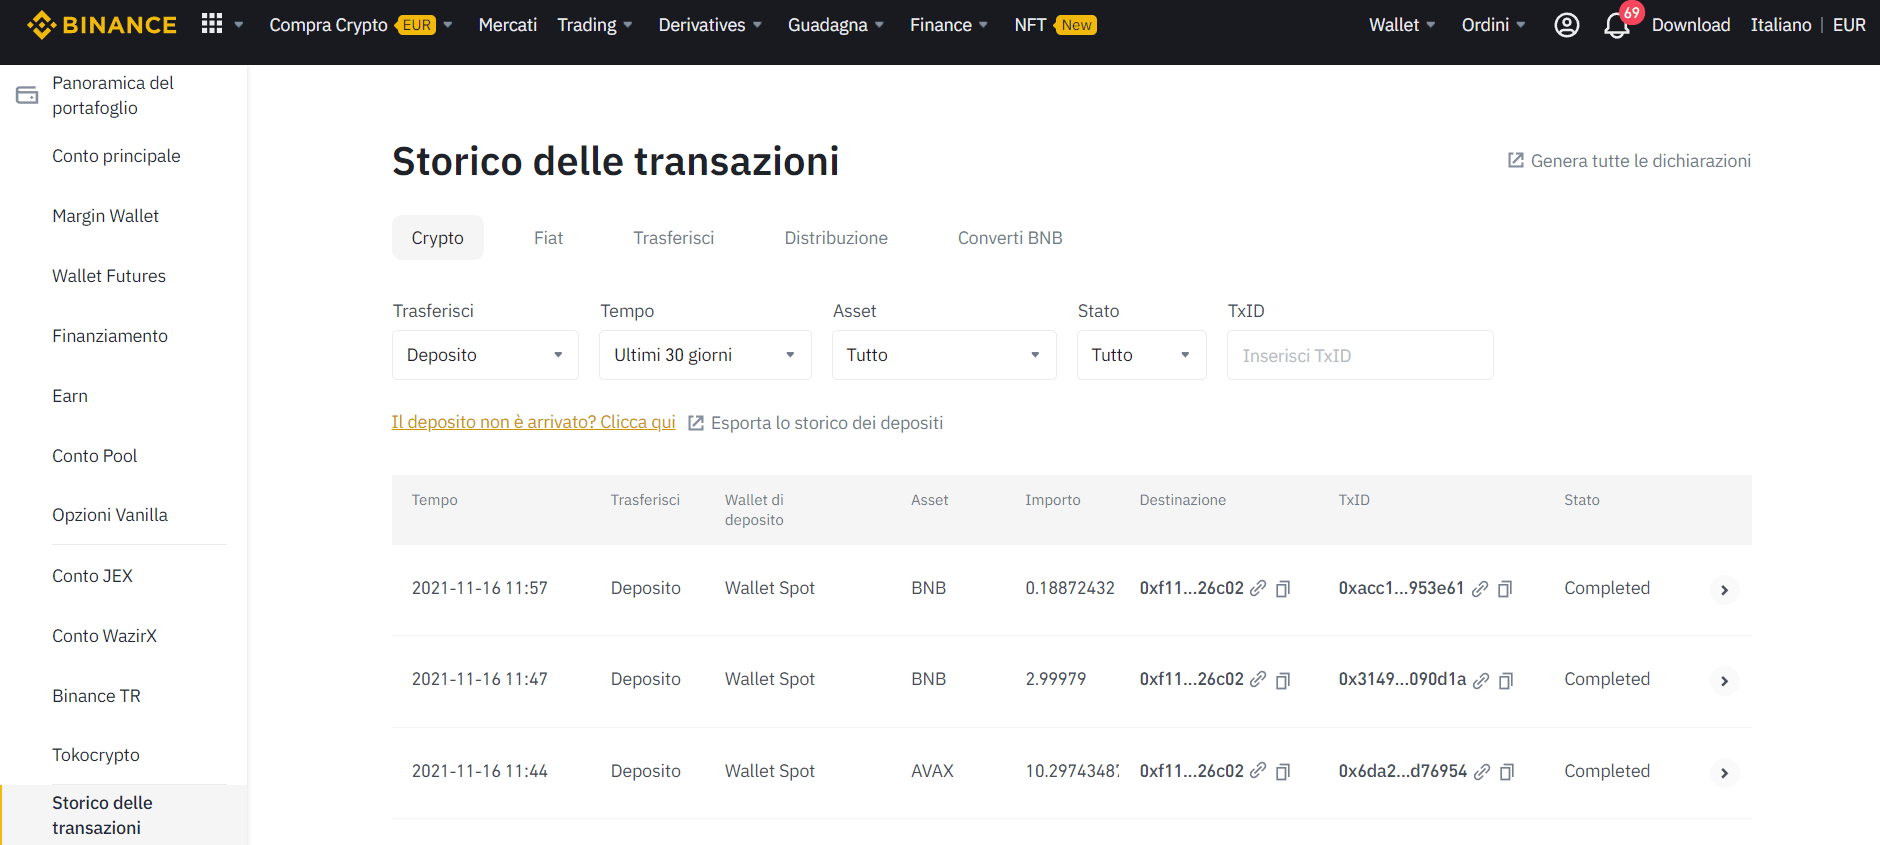The width and height of the screenshot is (1880, 845).
Task: Open destination link icon in 11:57 BNB row
Action: point(1258,588)
